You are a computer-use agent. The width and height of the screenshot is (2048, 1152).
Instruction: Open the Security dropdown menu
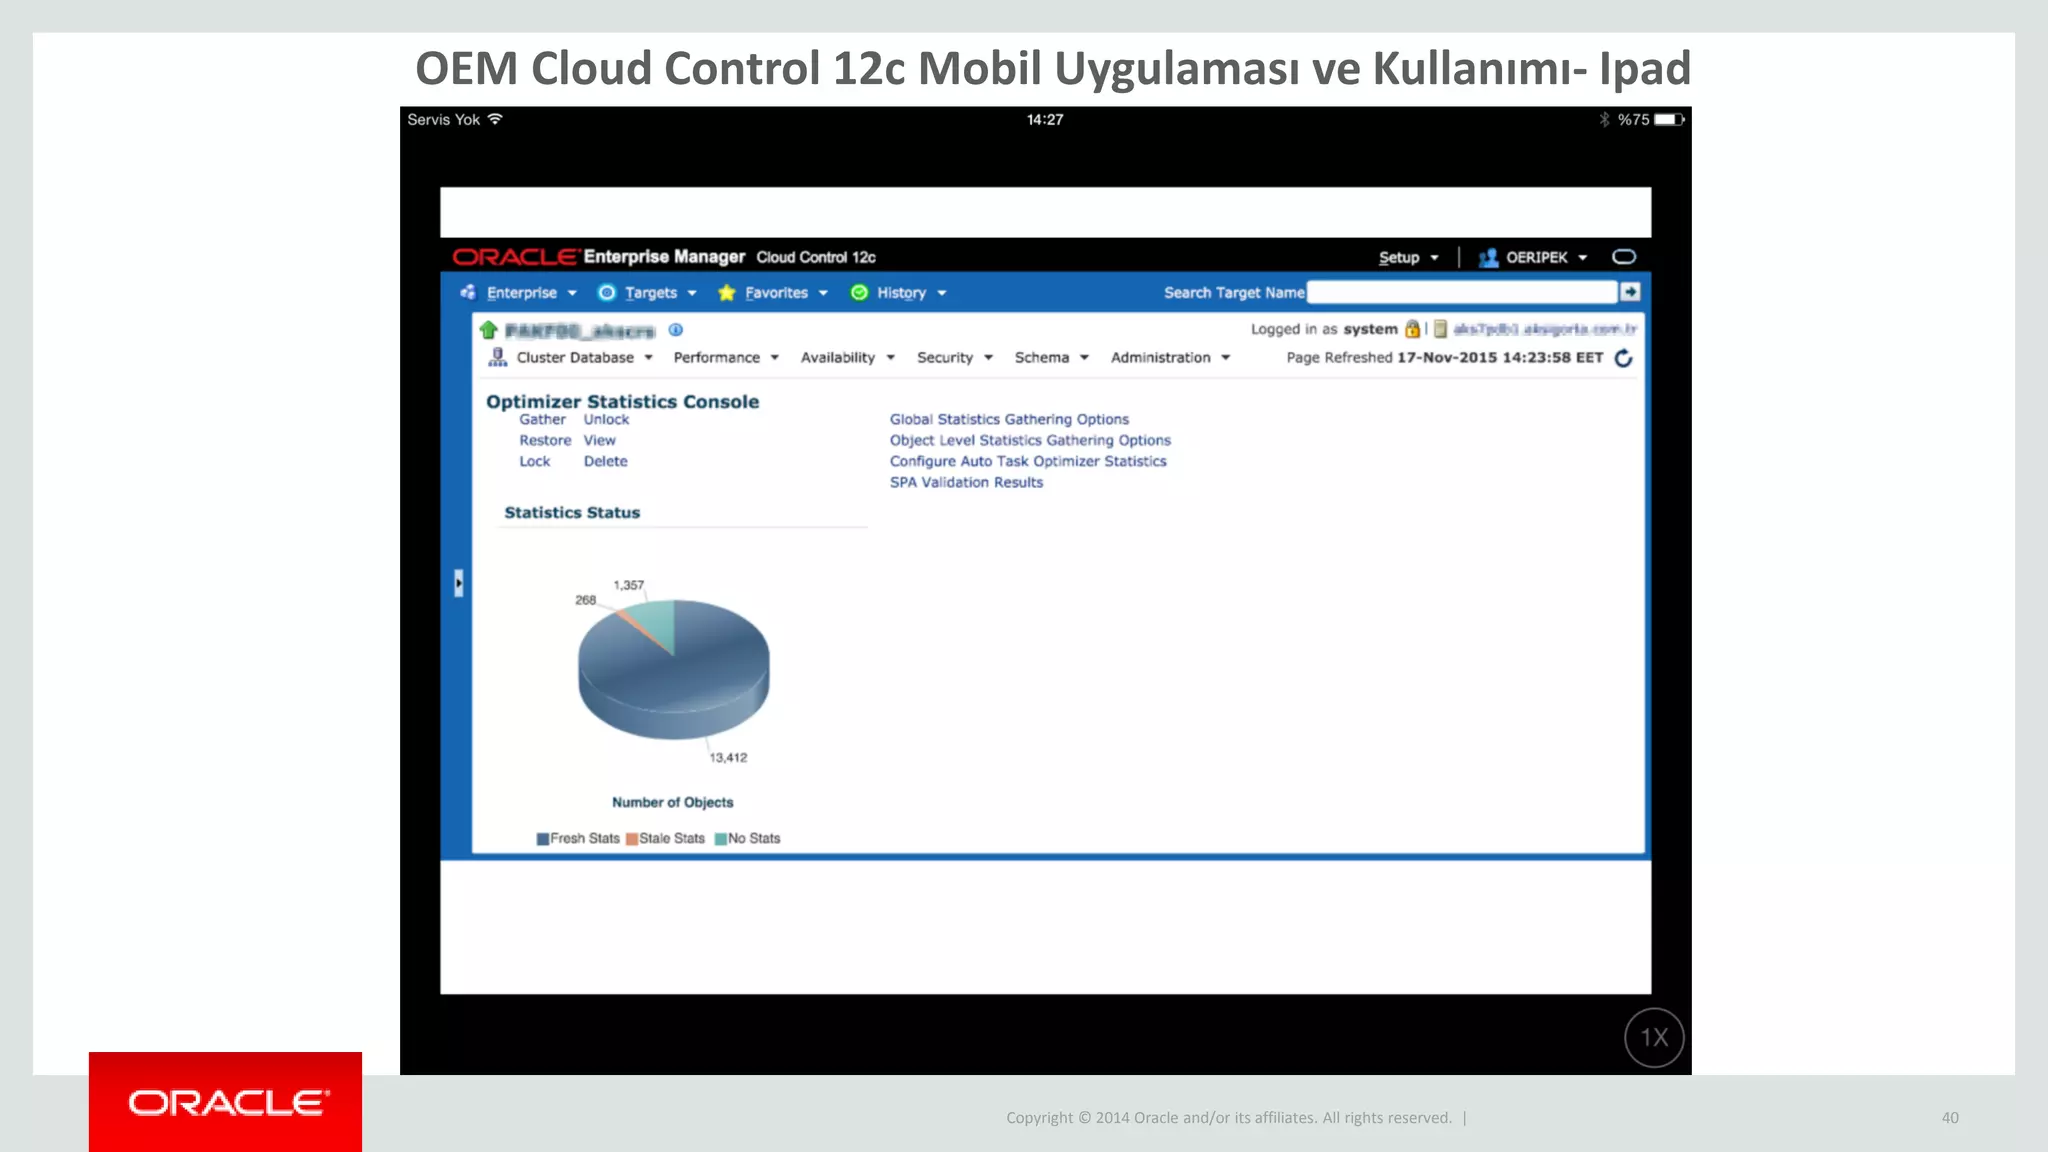coord(954,357)
